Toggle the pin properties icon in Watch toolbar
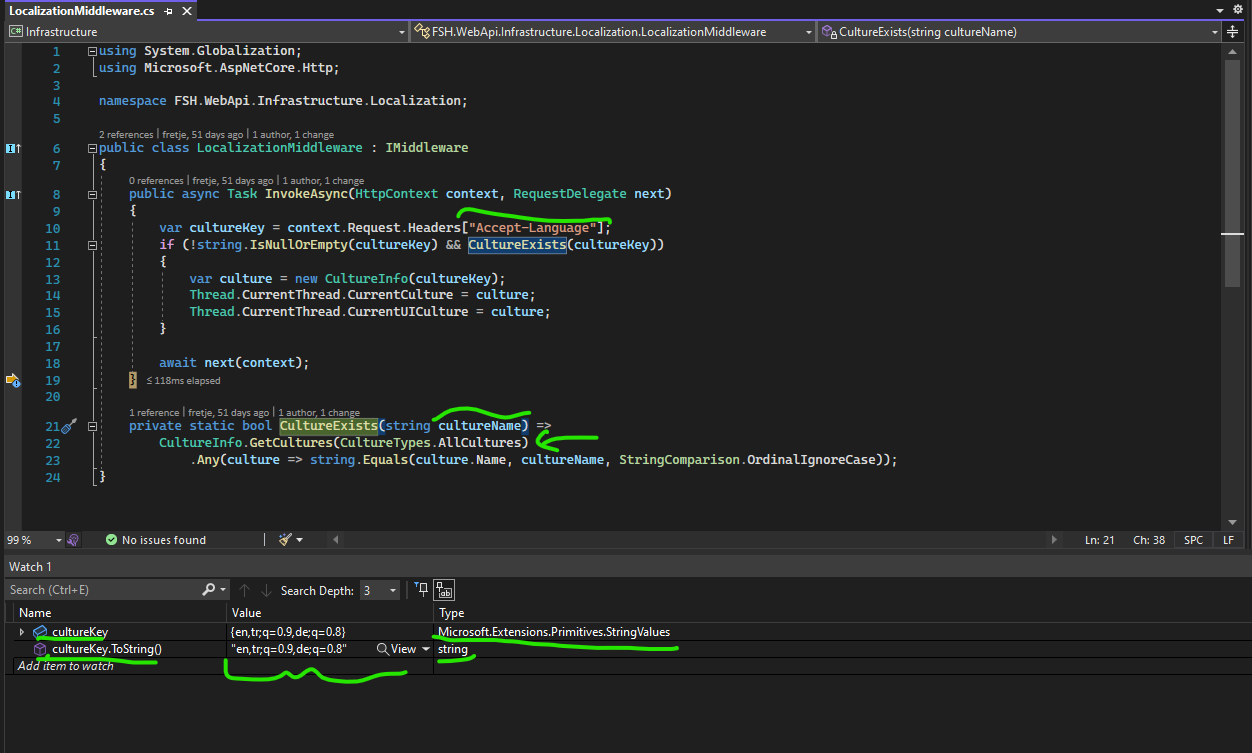The width and height of the screenshot is (1252, 753). coord(422,590)
